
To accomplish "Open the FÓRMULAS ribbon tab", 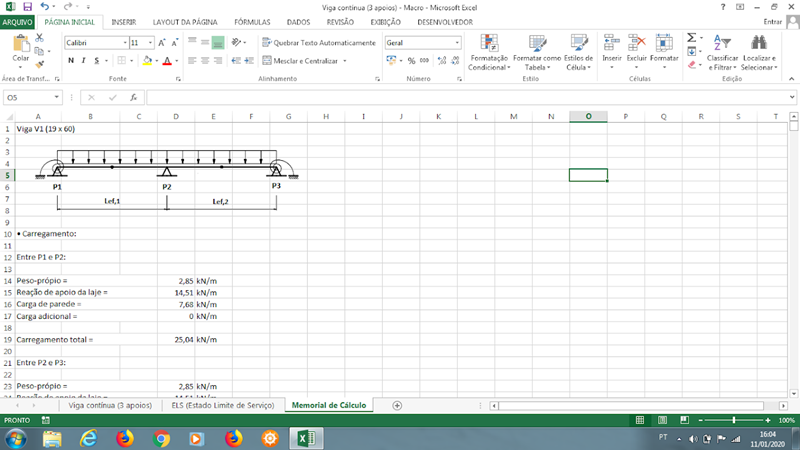I will coord(252,21).
